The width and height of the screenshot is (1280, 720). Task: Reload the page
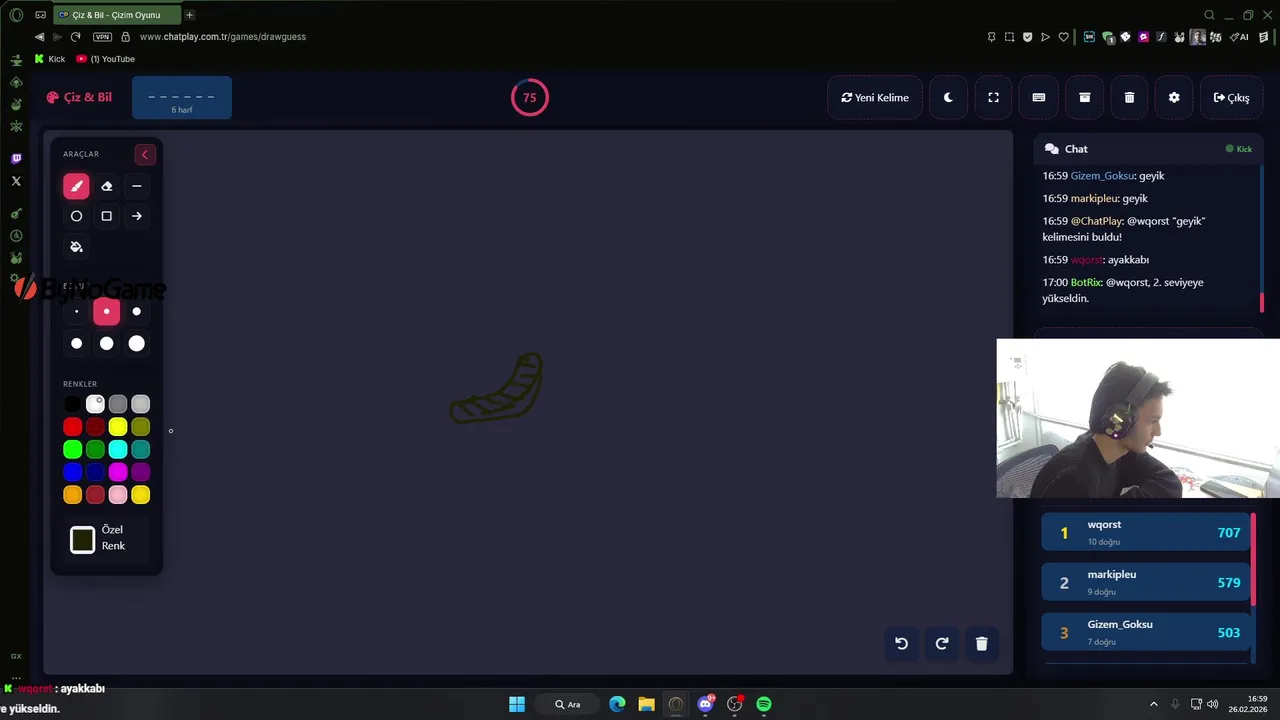(75, 37)
